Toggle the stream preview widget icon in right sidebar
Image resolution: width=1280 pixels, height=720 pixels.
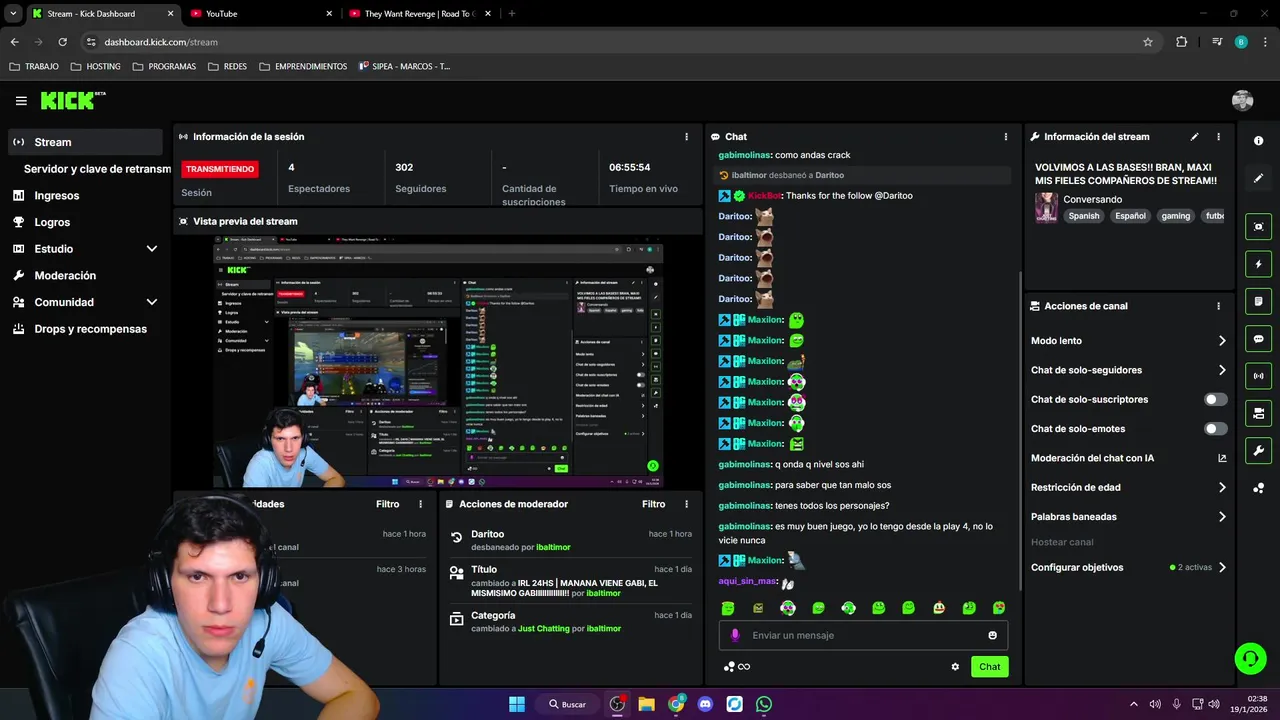tap(1258, 226)
